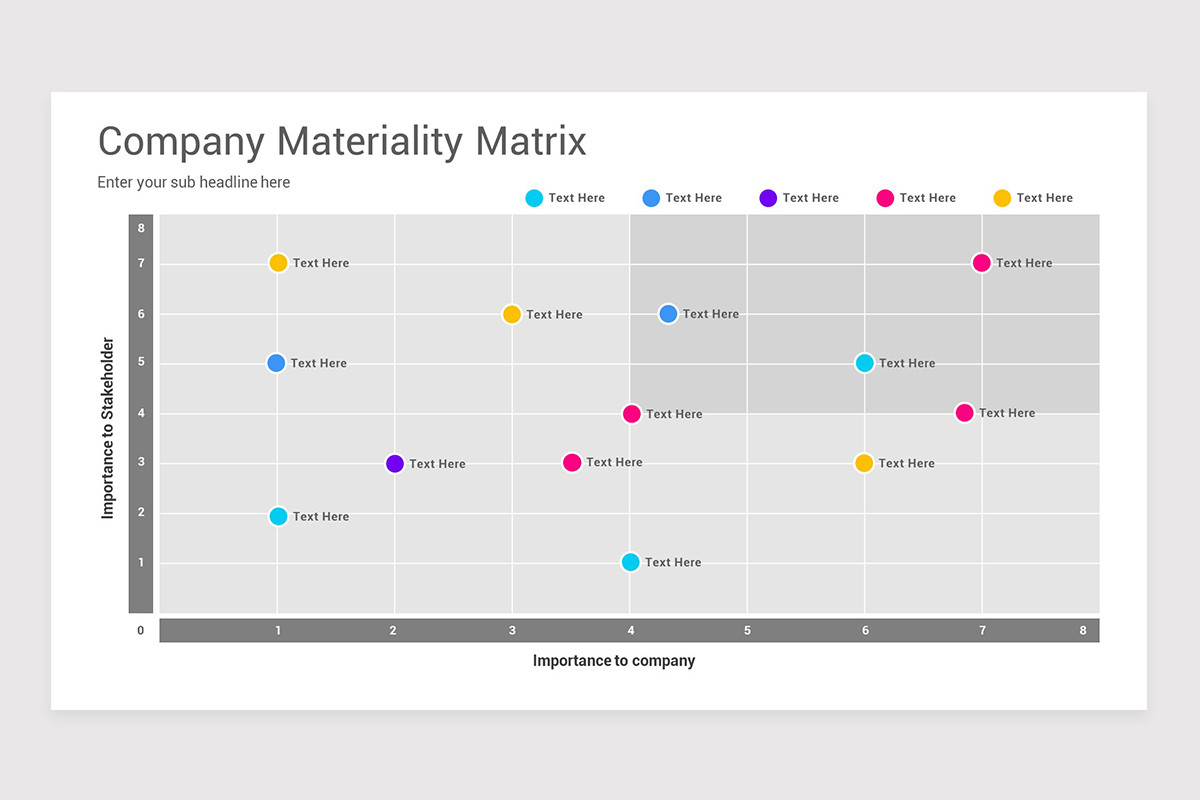Image resolution: width=1200 pixels, height=800 pixels.
Task: Click the blue data point at company 1, stakeholder 5
Action: tap(276, 363)
